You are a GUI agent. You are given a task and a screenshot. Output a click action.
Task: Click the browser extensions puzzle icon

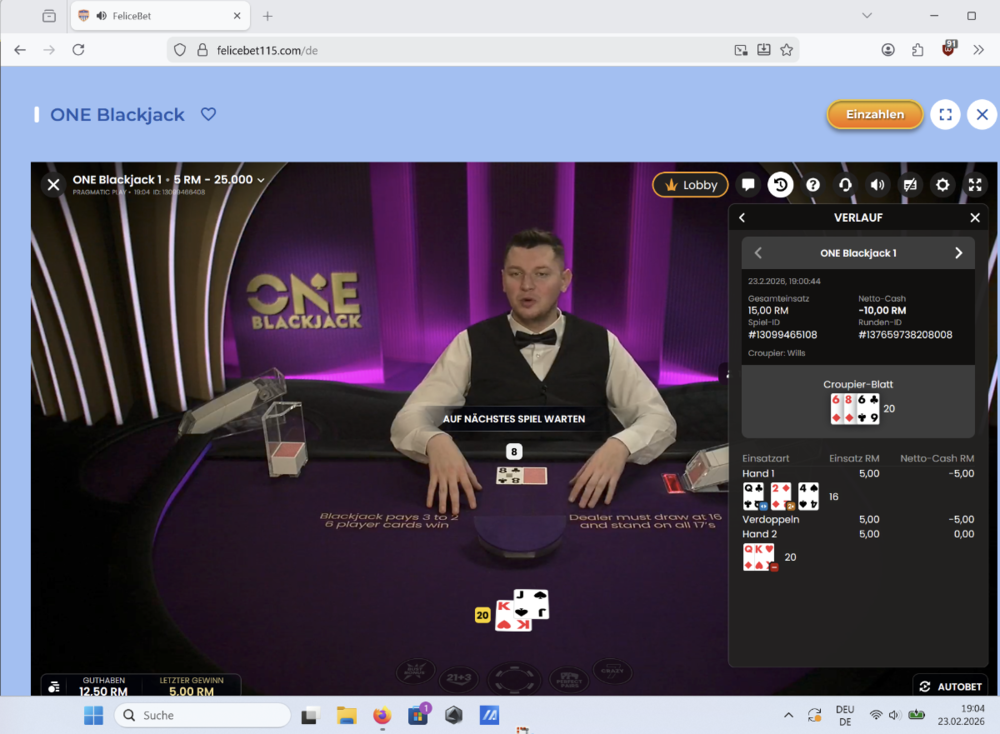point(917,50)
